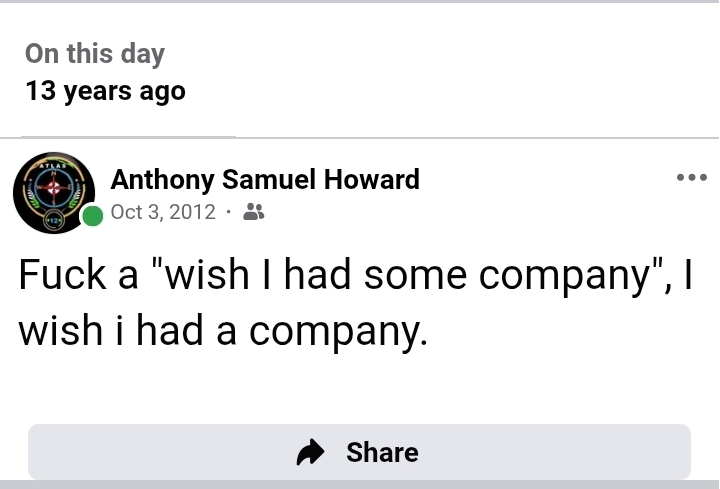Screen dimensions: 720x489
Task: Click the word "company" in the quoted phrase
Action: pyautogui.click(x=563, y=277)
